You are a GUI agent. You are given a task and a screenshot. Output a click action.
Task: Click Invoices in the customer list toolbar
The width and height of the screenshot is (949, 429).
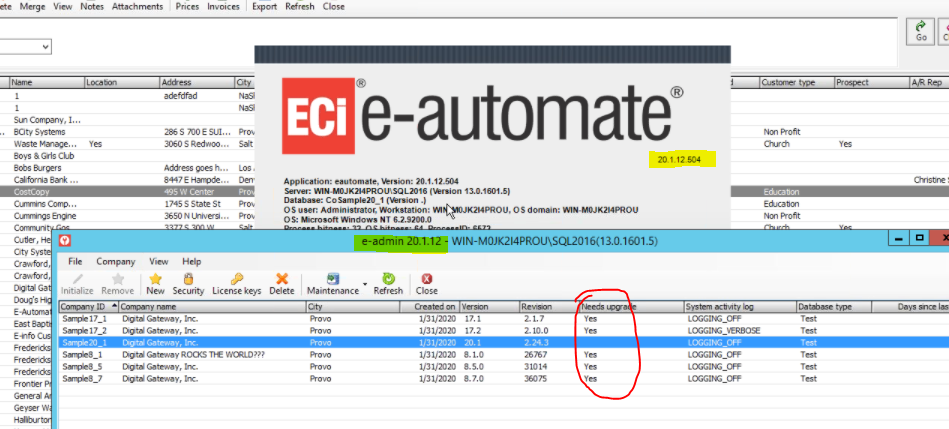click(223, 7)
